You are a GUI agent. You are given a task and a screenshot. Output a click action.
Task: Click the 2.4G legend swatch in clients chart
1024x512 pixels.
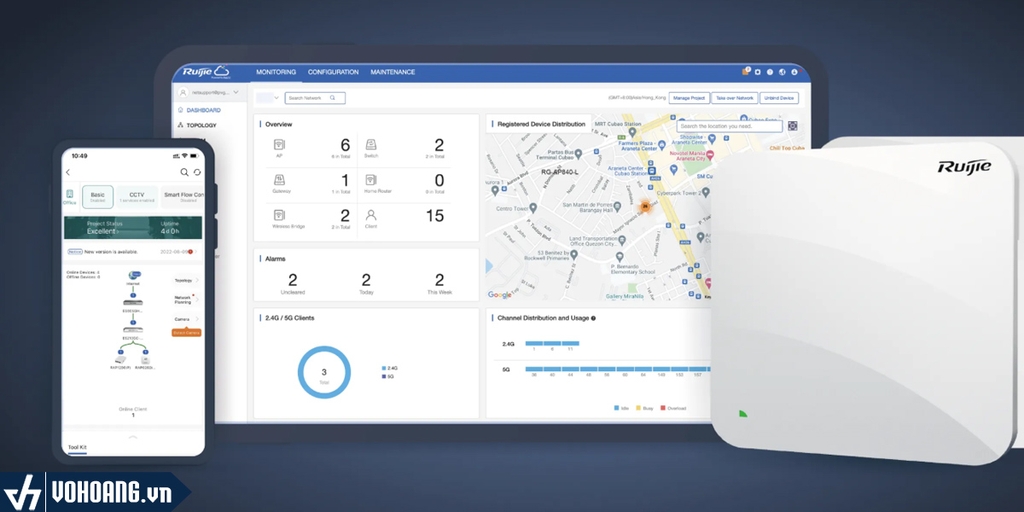[x=384, y=368]
